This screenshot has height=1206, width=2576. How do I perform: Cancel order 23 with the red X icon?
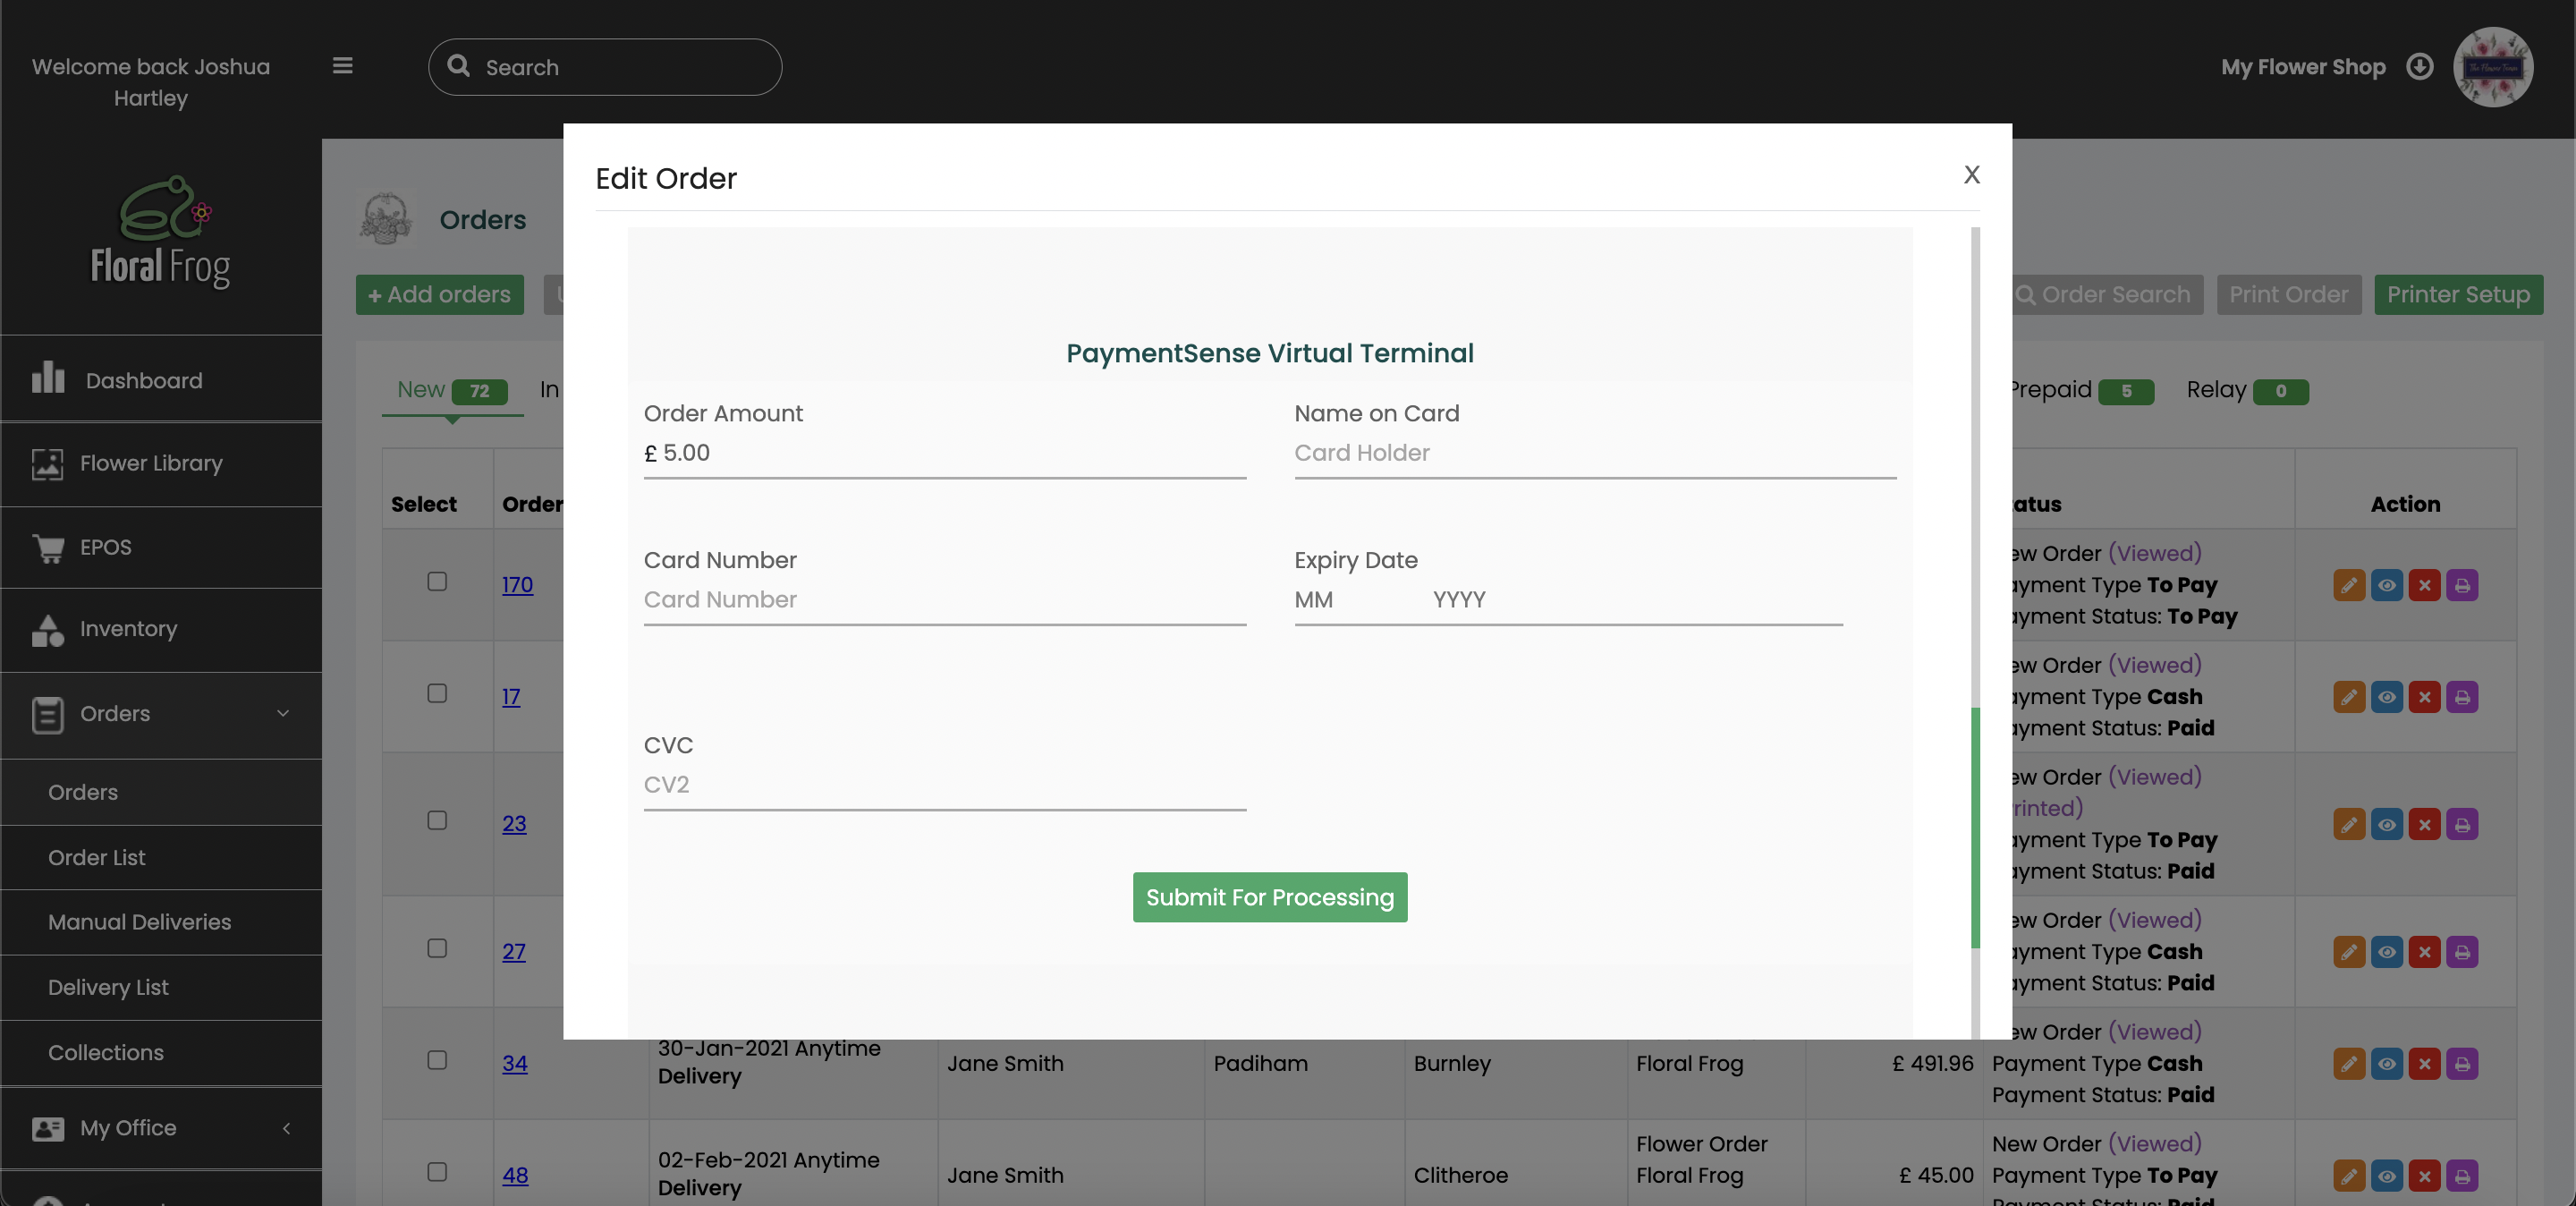[x=2425, y=824]
